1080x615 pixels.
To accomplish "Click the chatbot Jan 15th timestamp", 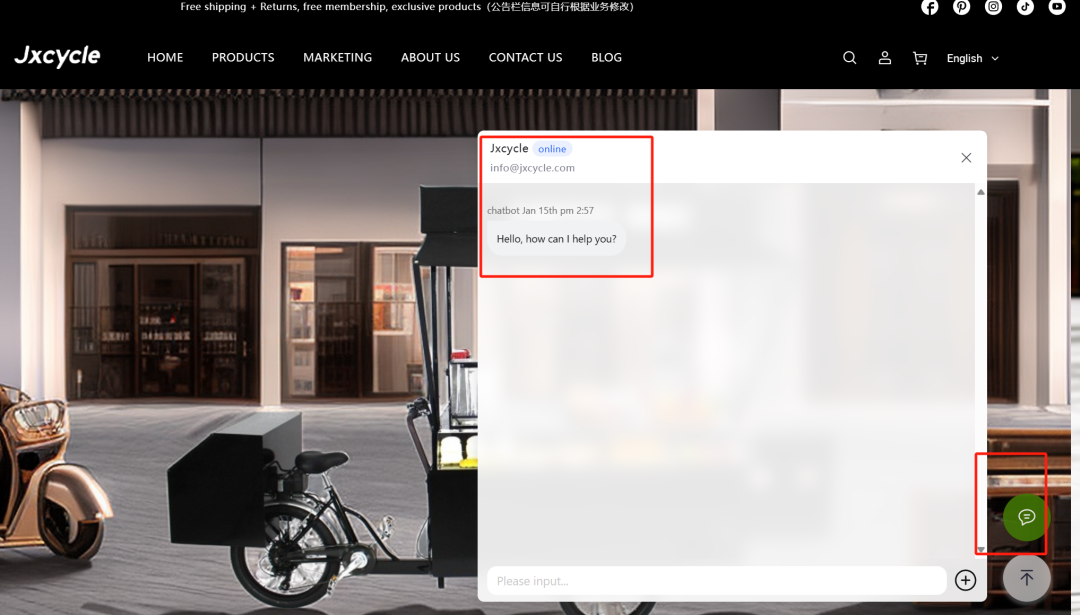I will [x=540, y=211].
